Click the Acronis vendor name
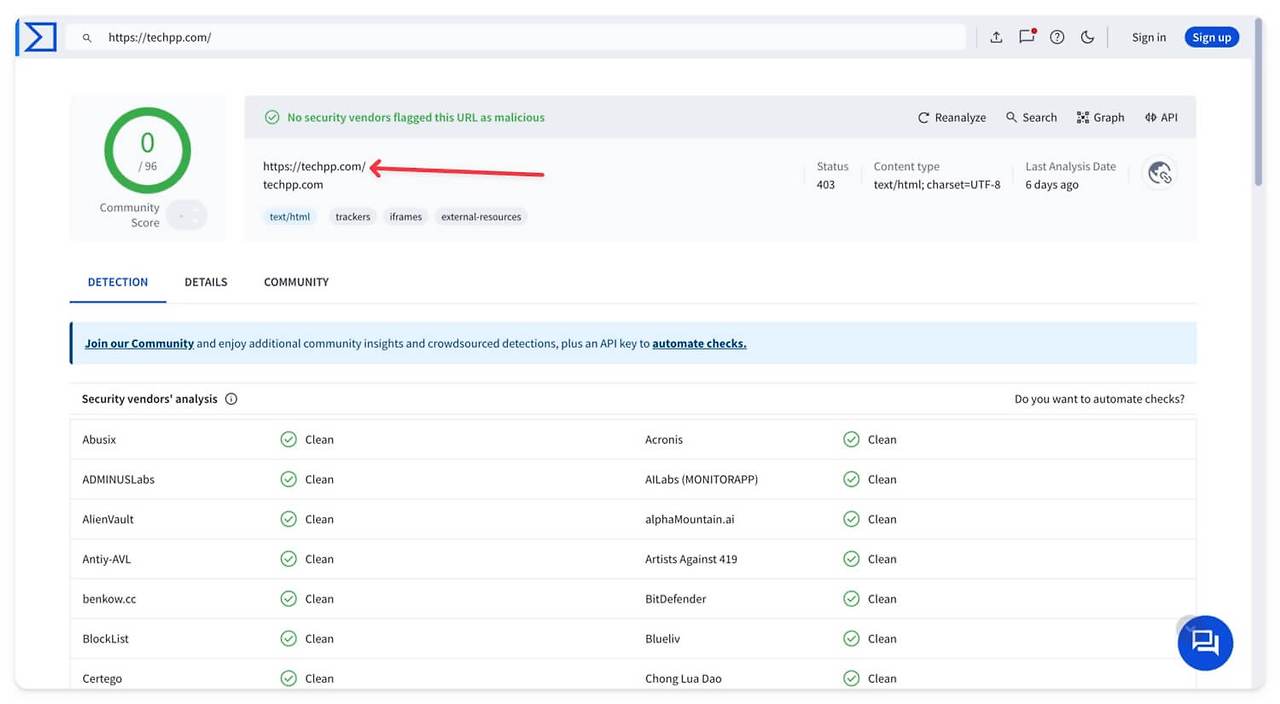1280x704 pixels. pyautogui.click(x=664, y=439)
